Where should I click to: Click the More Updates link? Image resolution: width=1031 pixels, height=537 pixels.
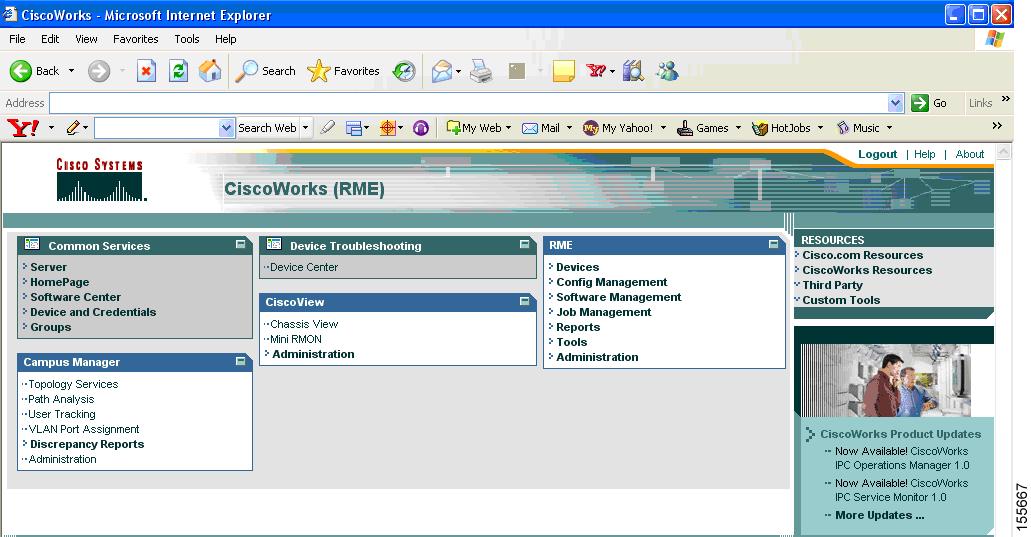tap(879, 515)
